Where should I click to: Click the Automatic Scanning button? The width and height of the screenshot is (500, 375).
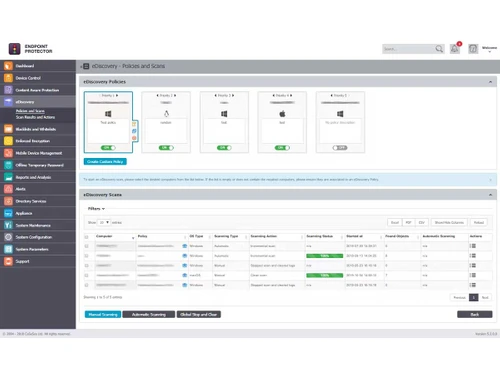(x=149, y=314)
